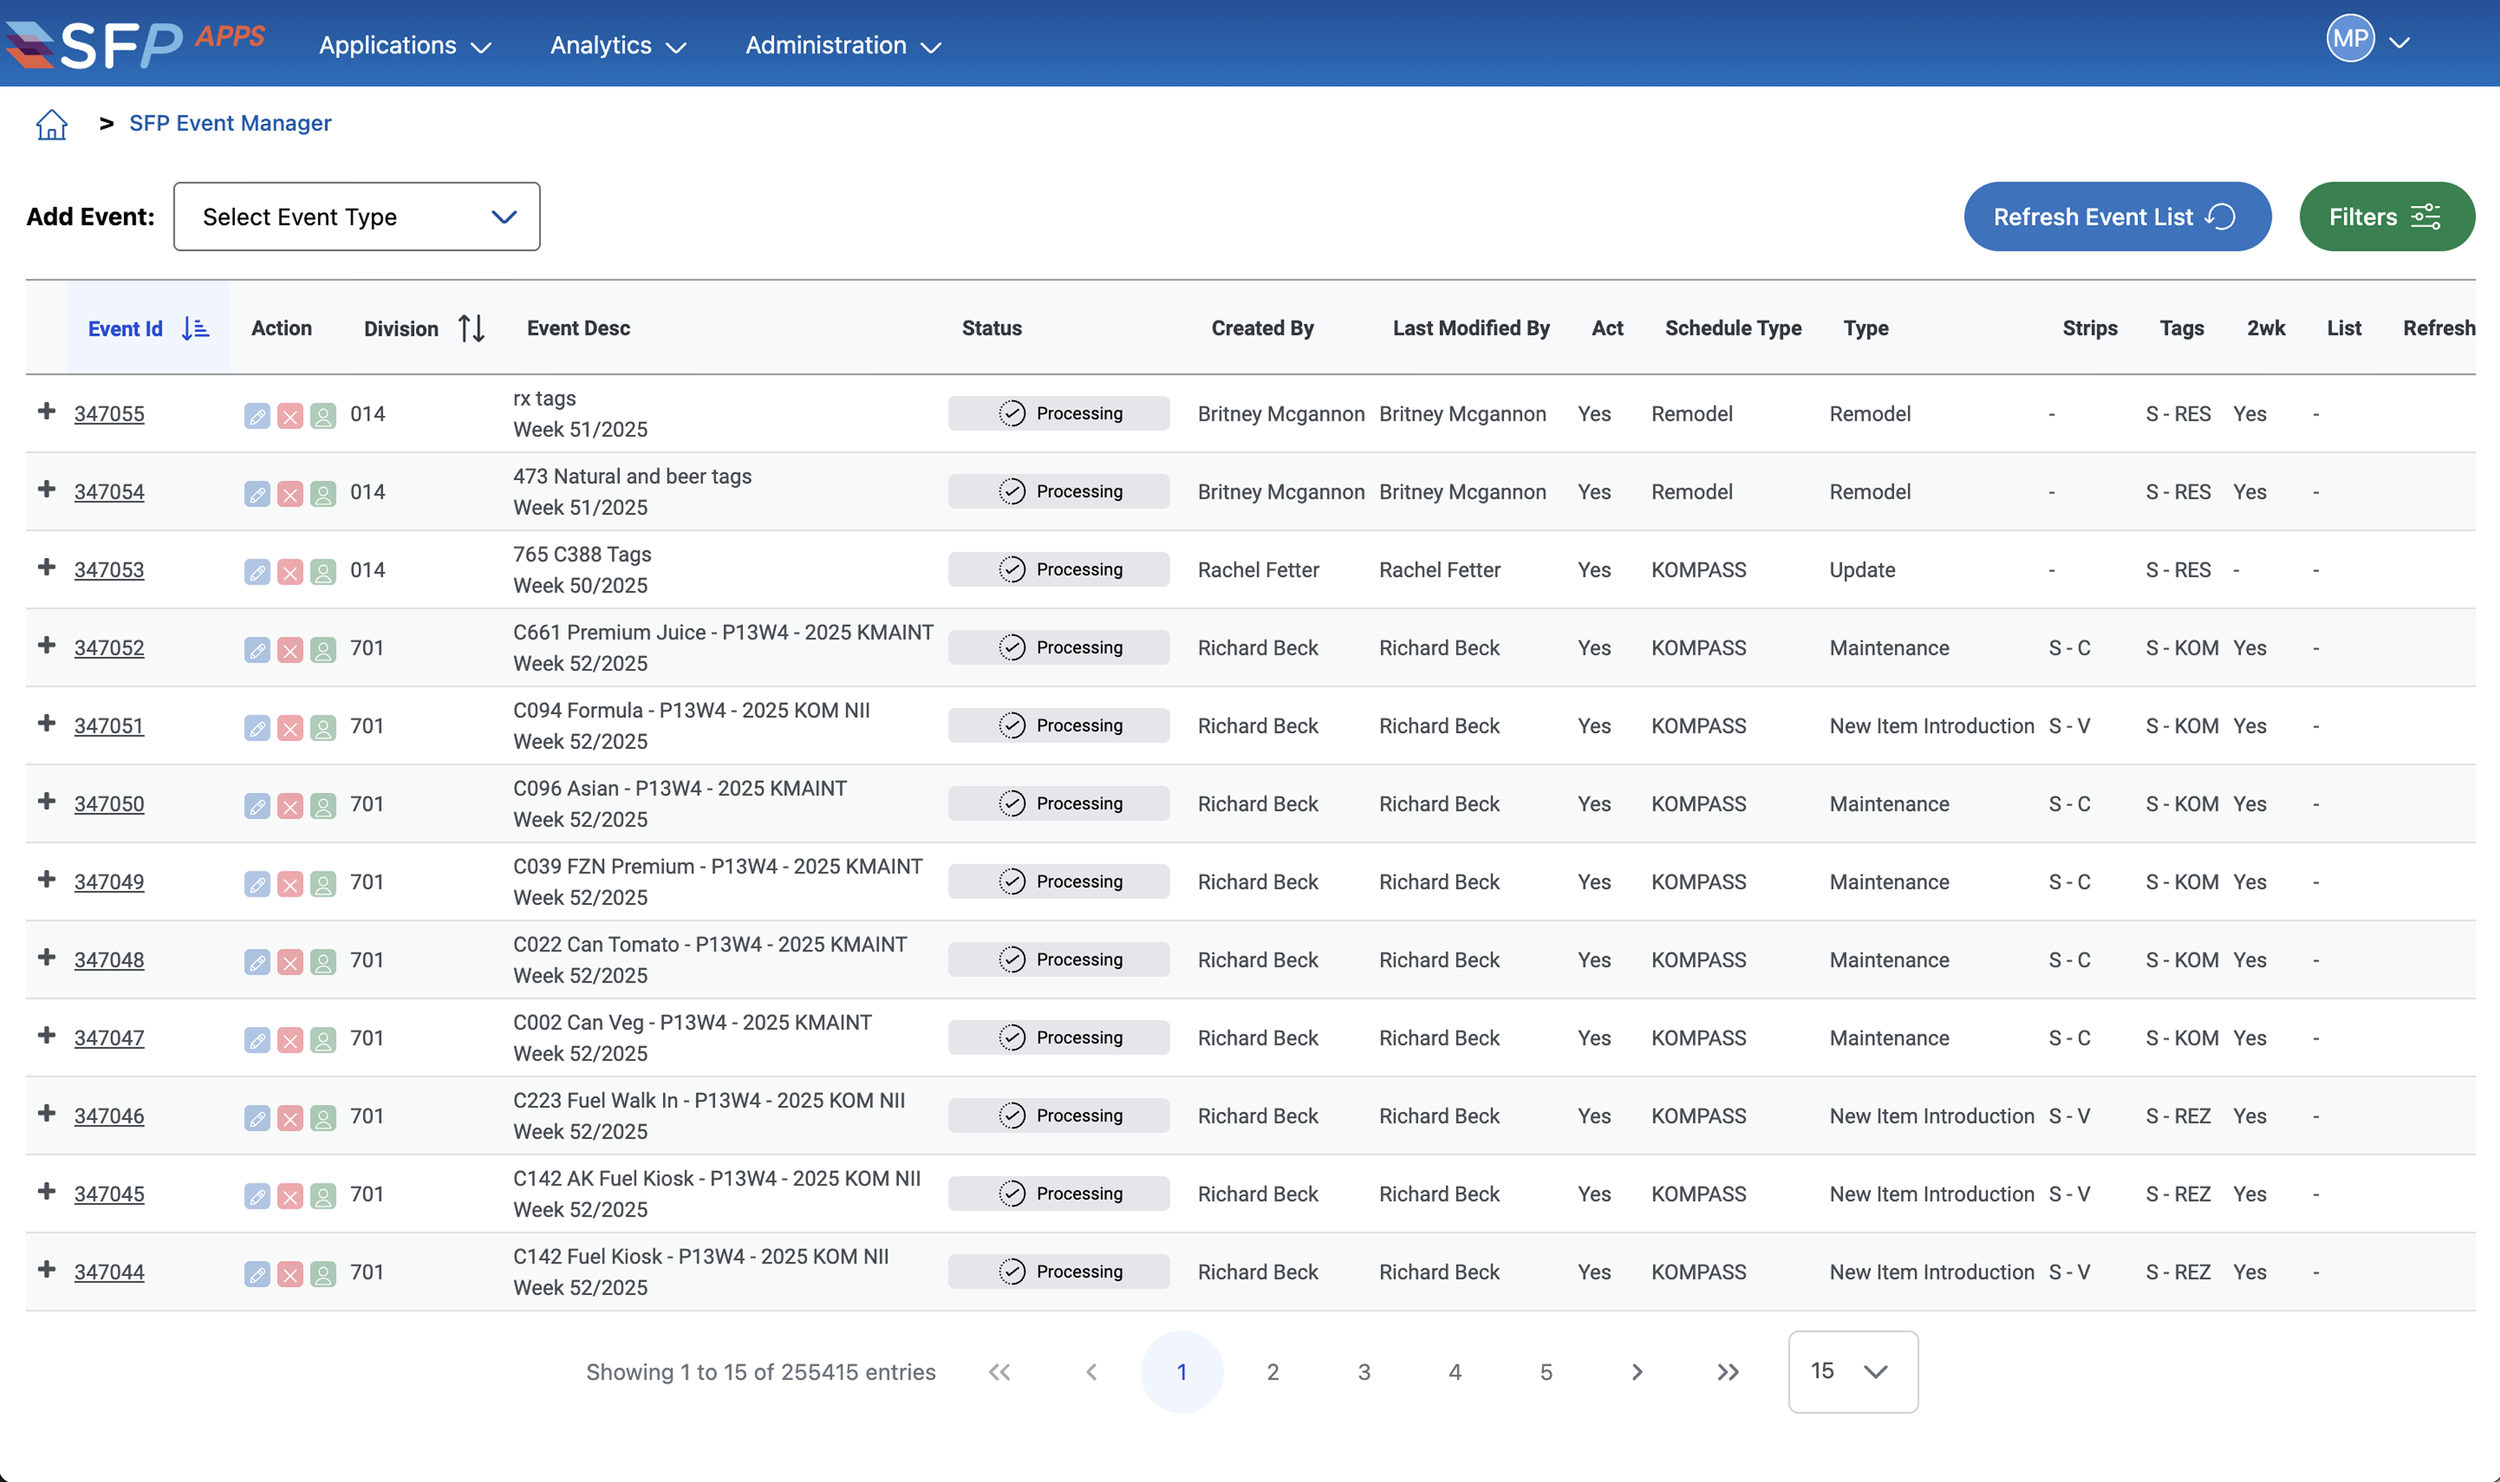
Task: Toggle Event Id column sort order
Action: (x=195, y=328)
